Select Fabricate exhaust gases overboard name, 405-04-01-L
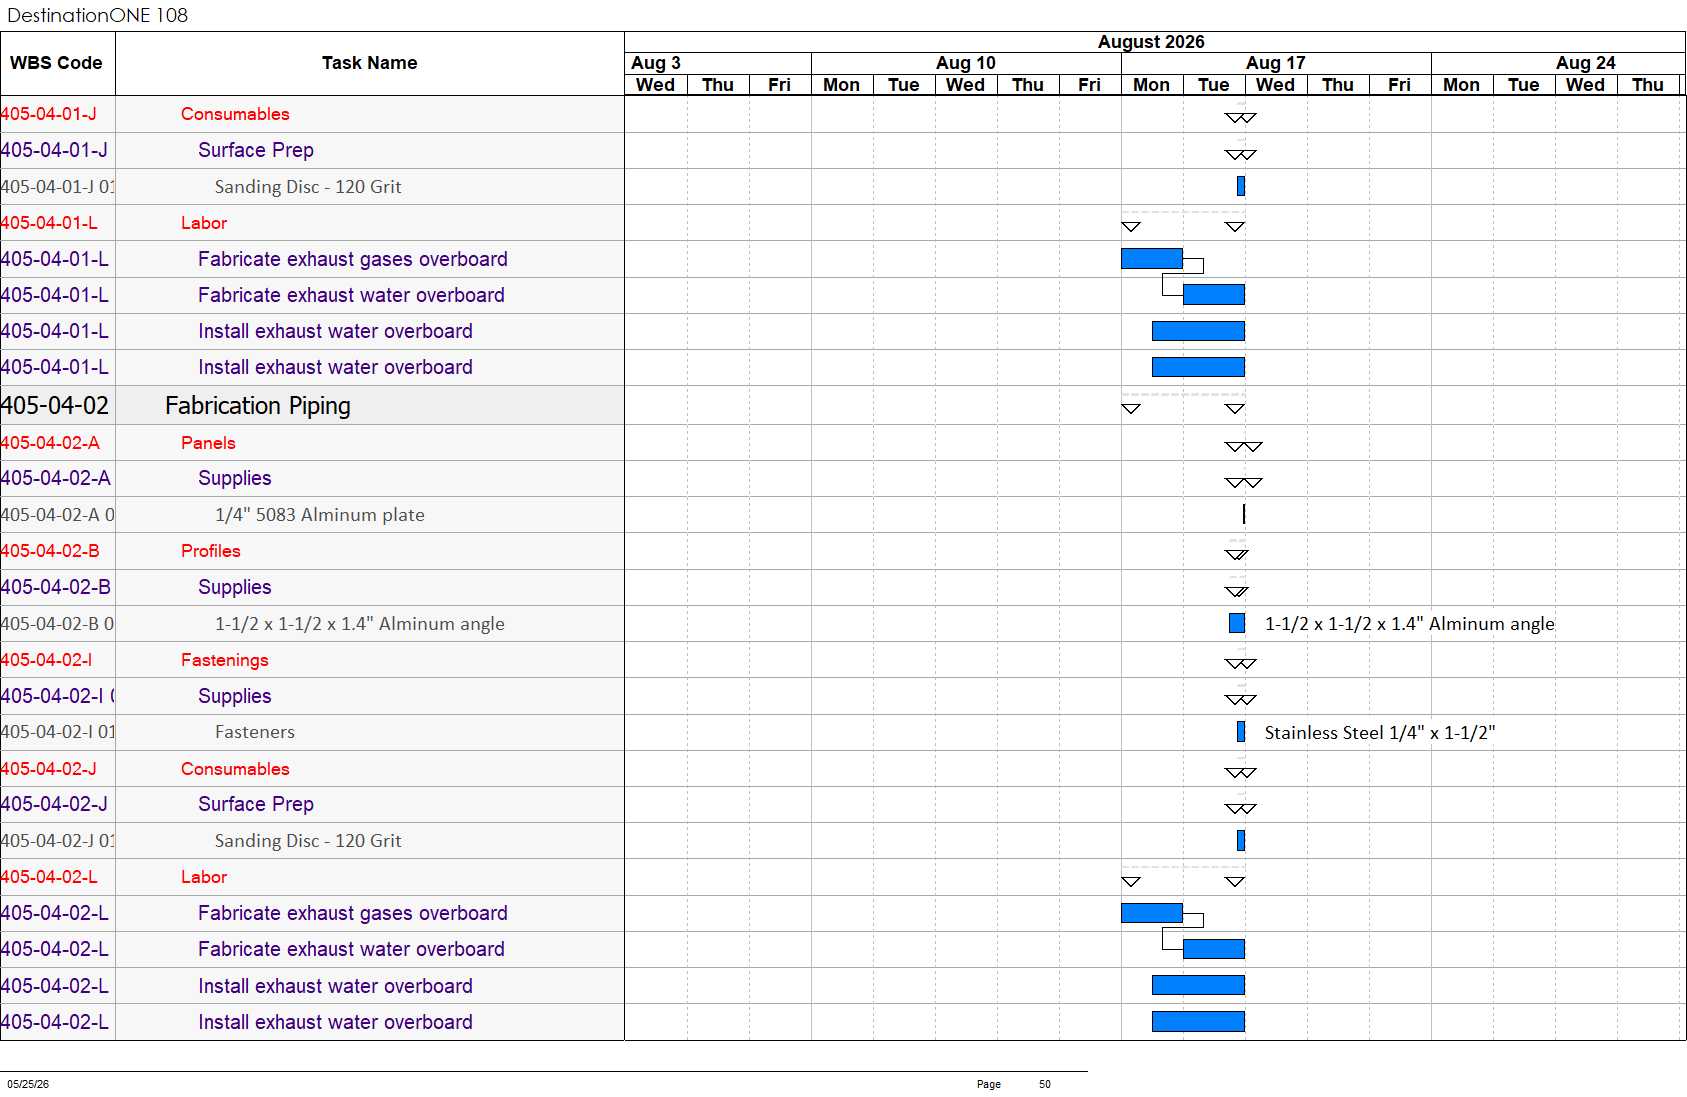 point(353,259)
